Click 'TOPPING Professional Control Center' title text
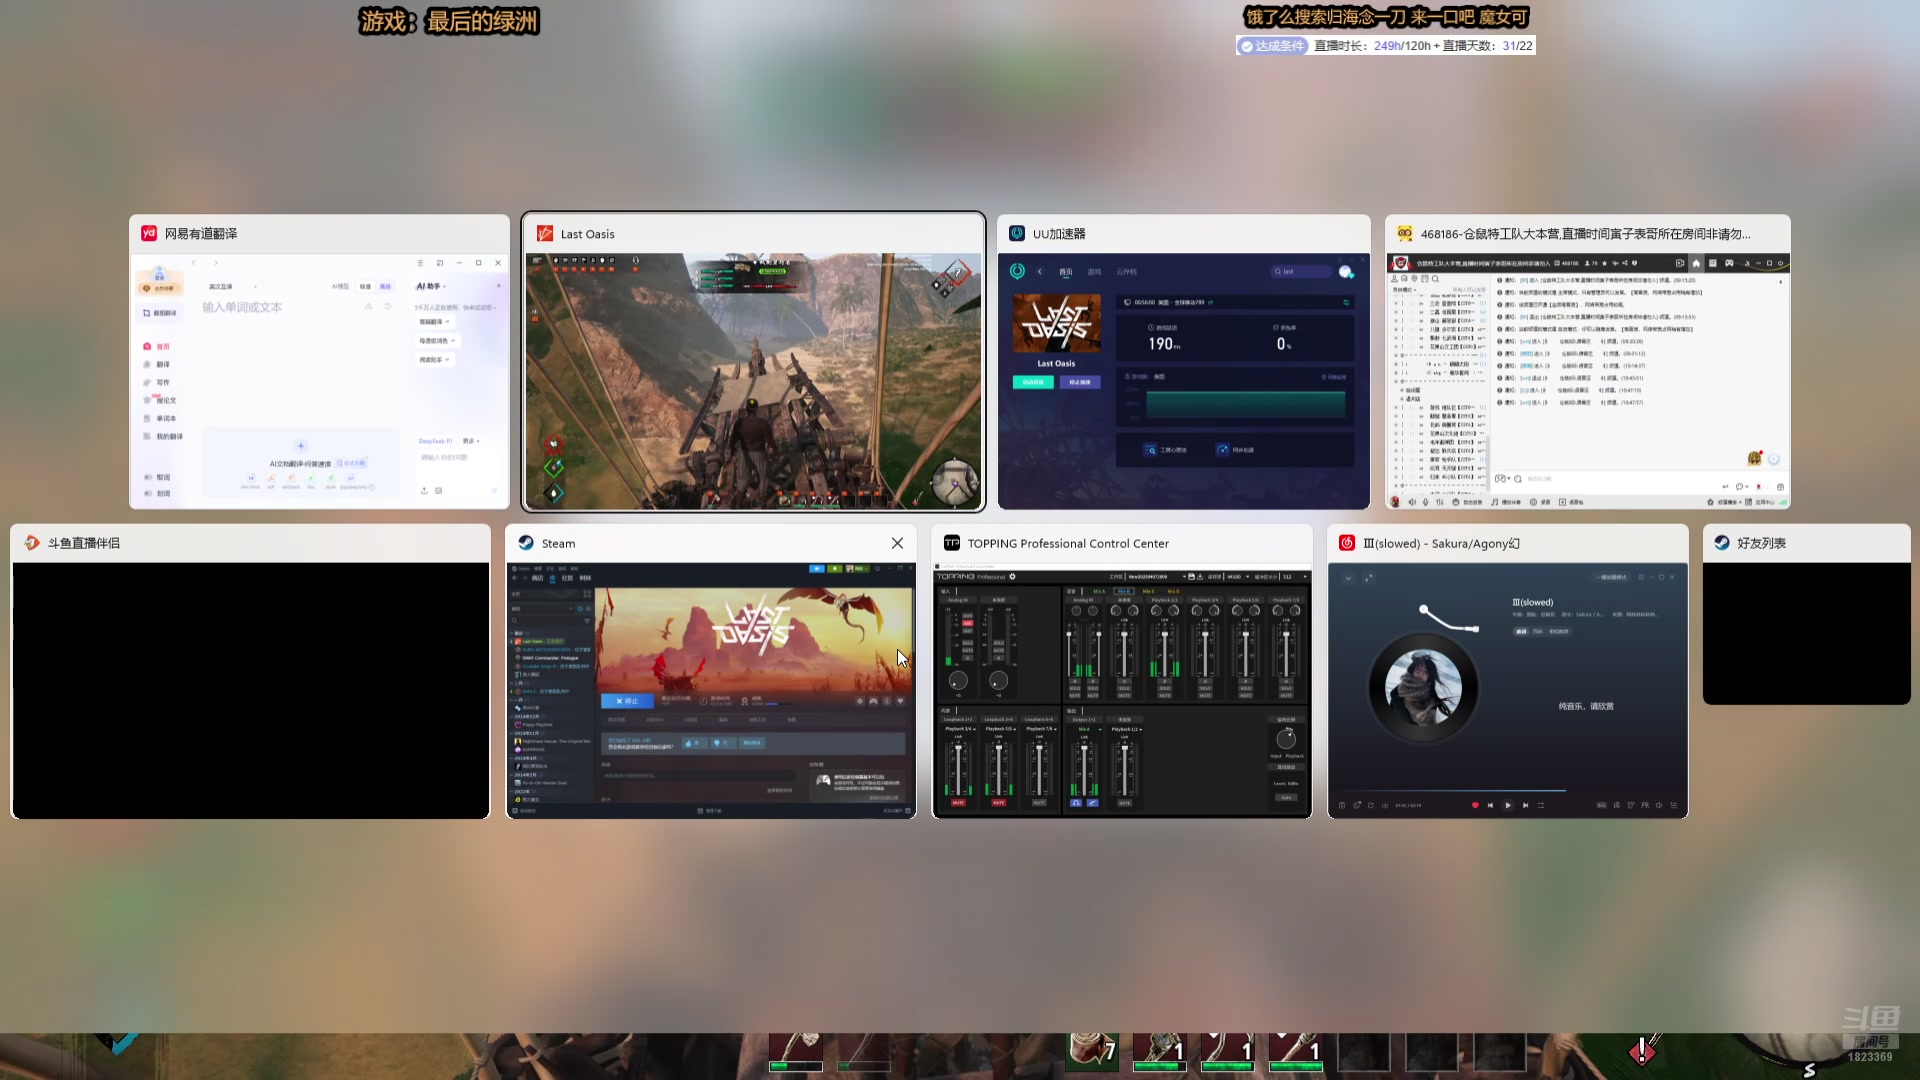The width and height of the screenshot is (1920, 1080). [1068, 544]
